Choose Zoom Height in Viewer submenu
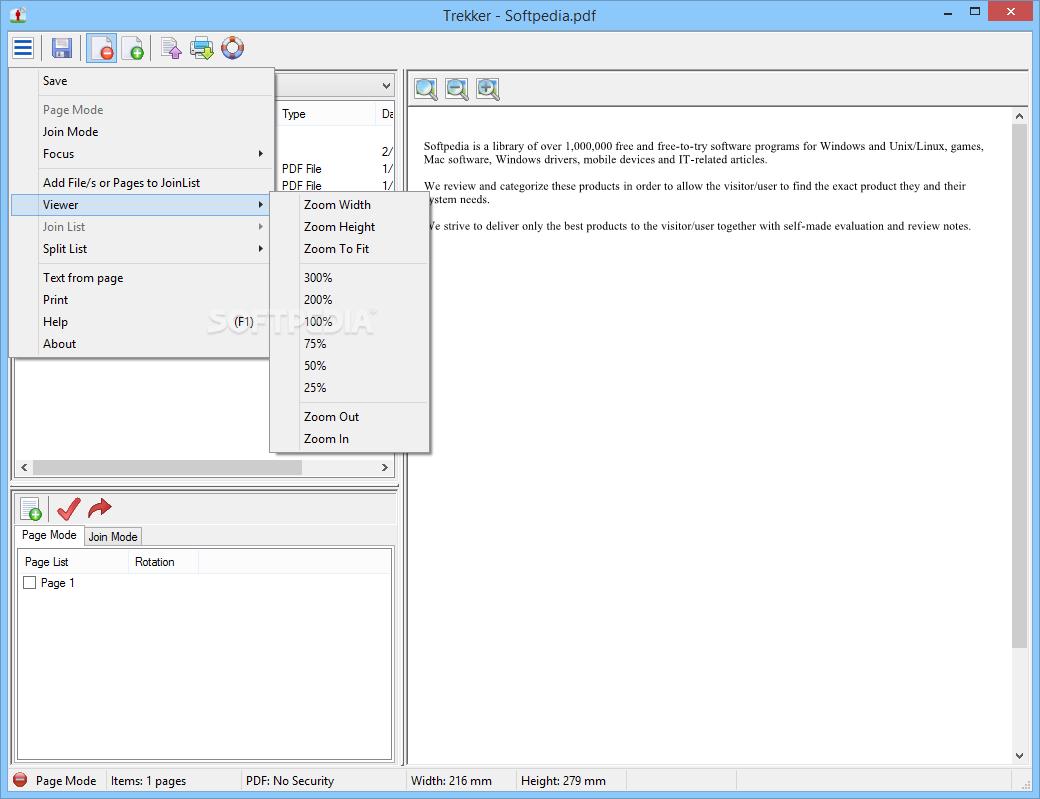 350,227
